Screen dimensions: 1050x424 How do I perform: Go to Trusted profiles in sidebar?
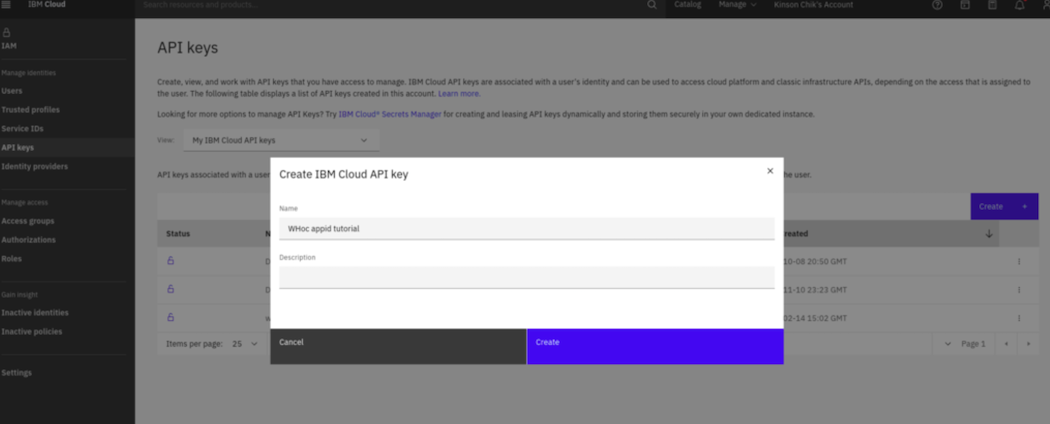pyautogui.click(x=30, y=110)
